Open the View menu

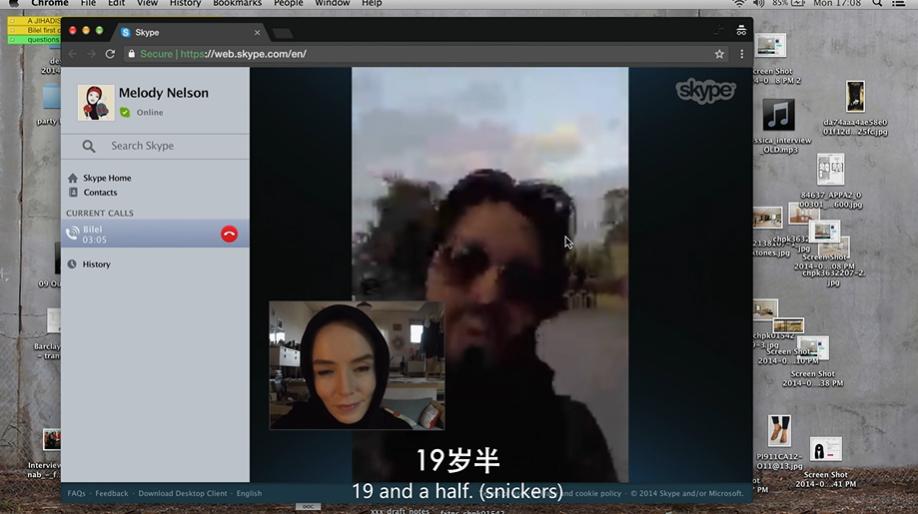tap(147, 4)
